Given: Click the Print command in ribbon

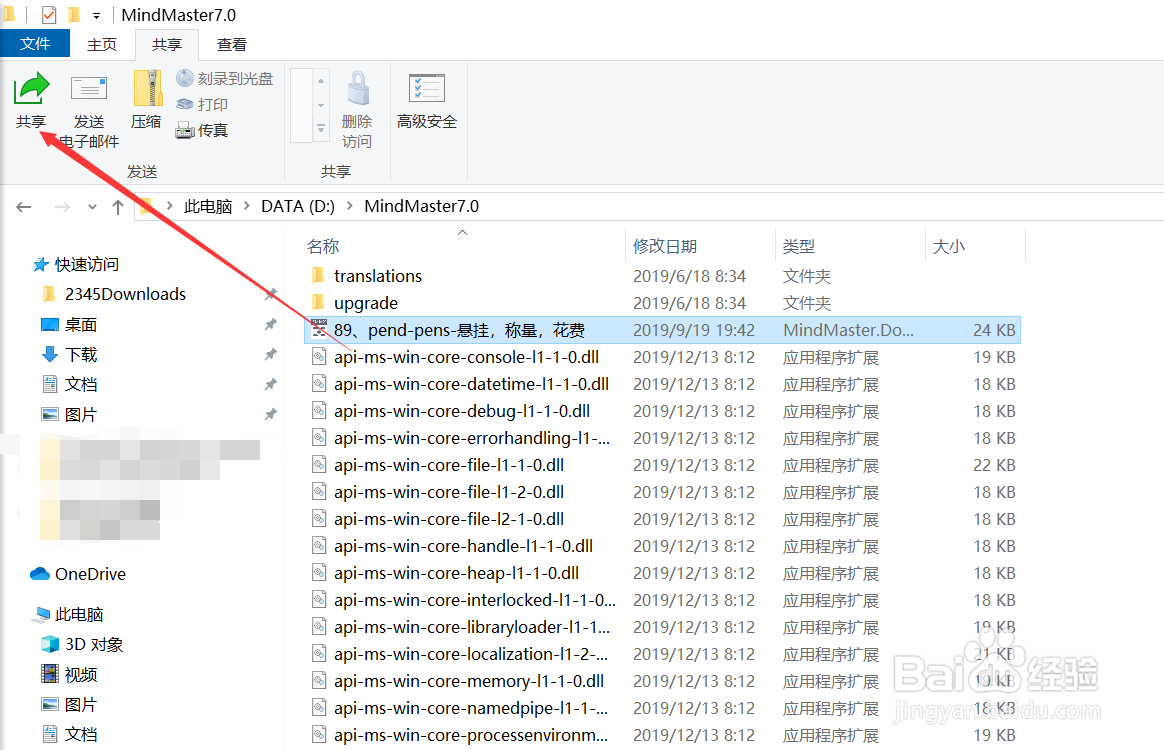Looking at the screenshot, I should (202, 104).
